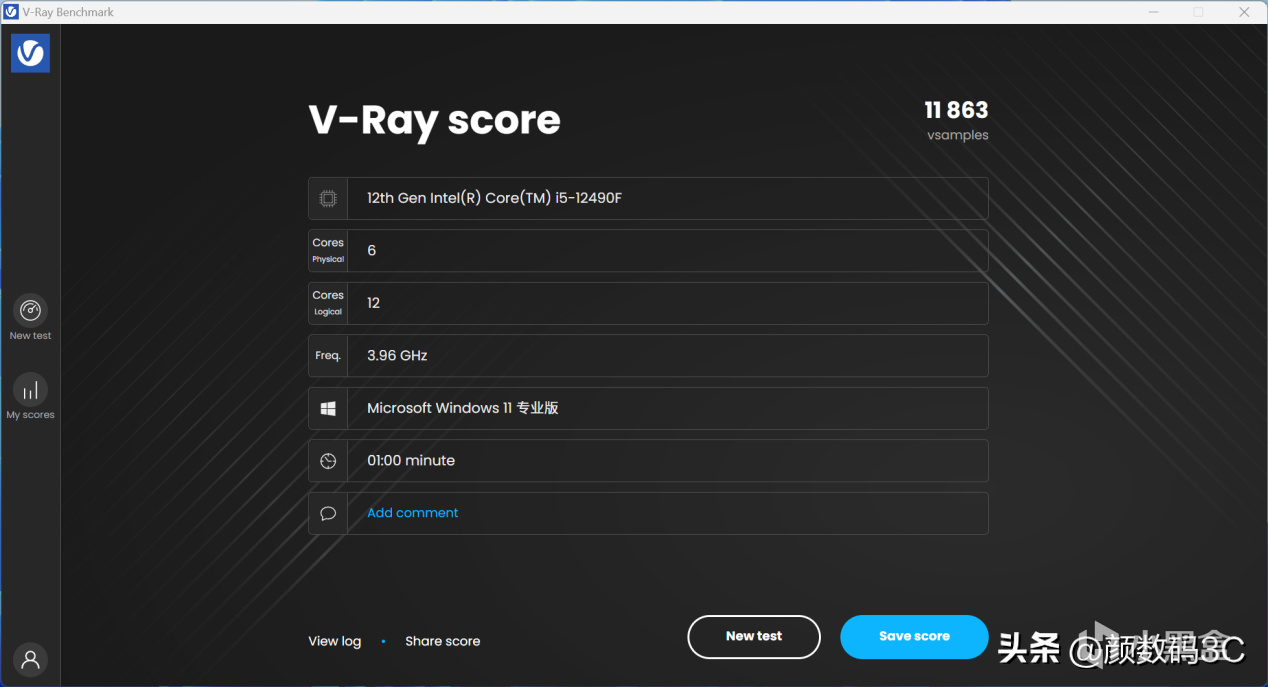Click the vsamples unit label
Screen dimensions: 1268x687
pyautogui.click(x=957, y=135)
